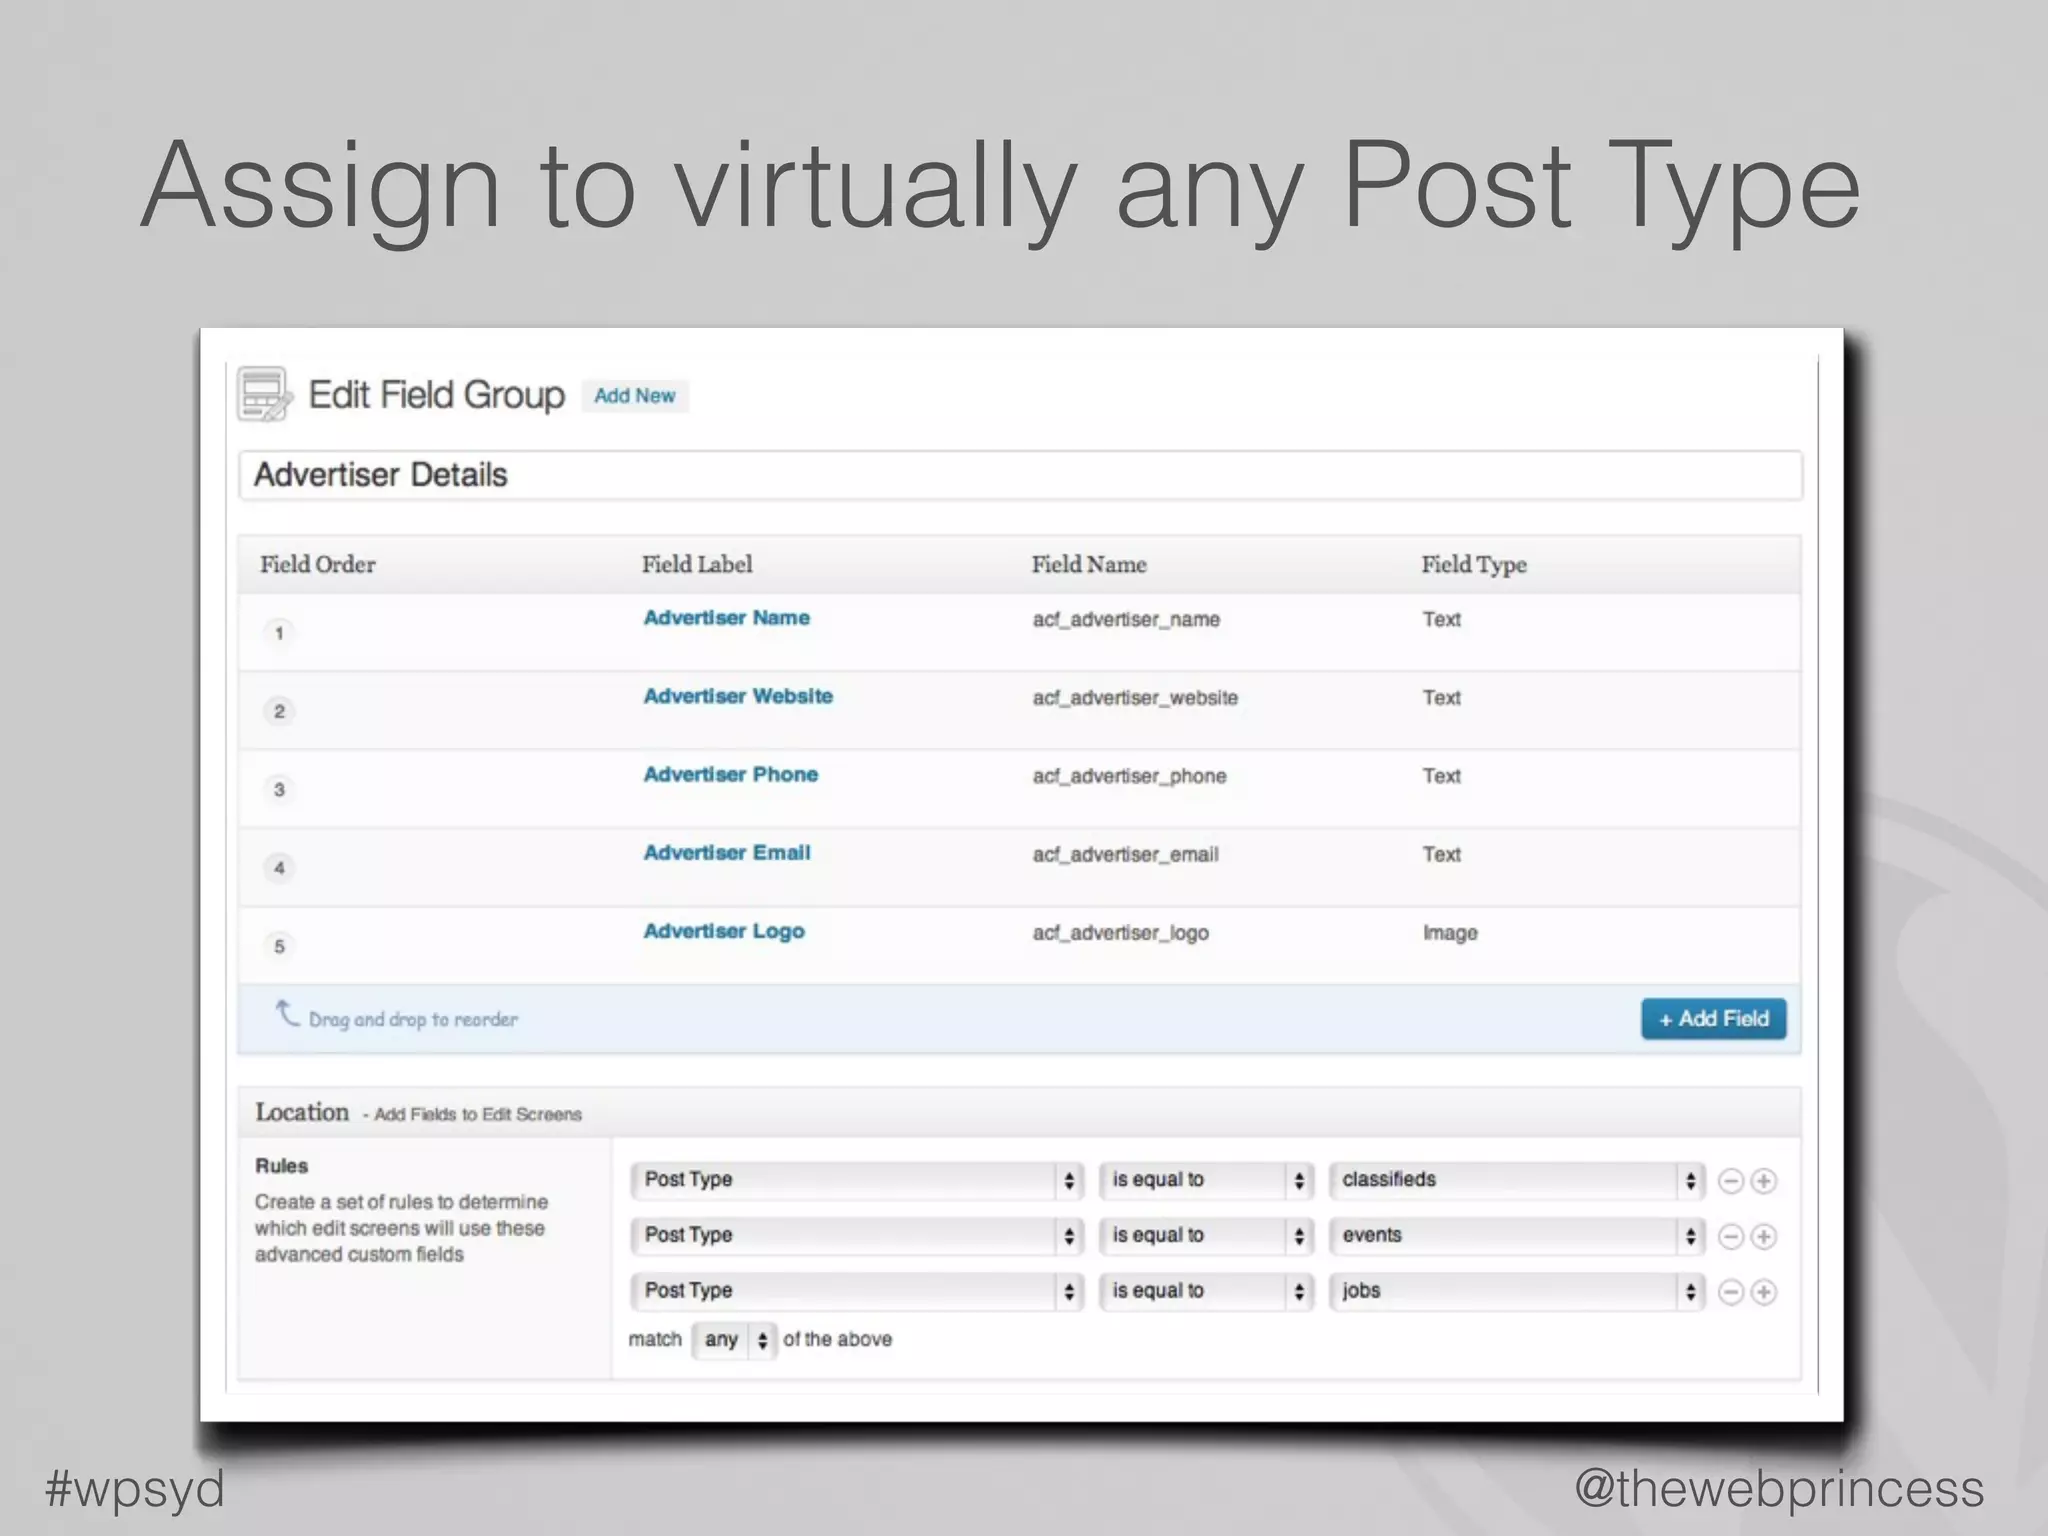This screenshot has width=2048, height=1536.
Task: Open Post Type dropdown in classifieds rule
Action: coord(857,1180)
